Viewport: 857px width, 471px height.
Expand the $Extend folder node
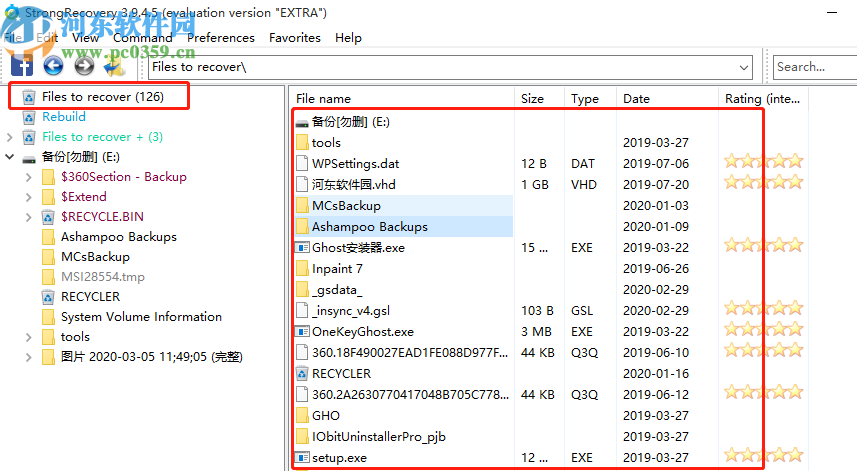28,197
